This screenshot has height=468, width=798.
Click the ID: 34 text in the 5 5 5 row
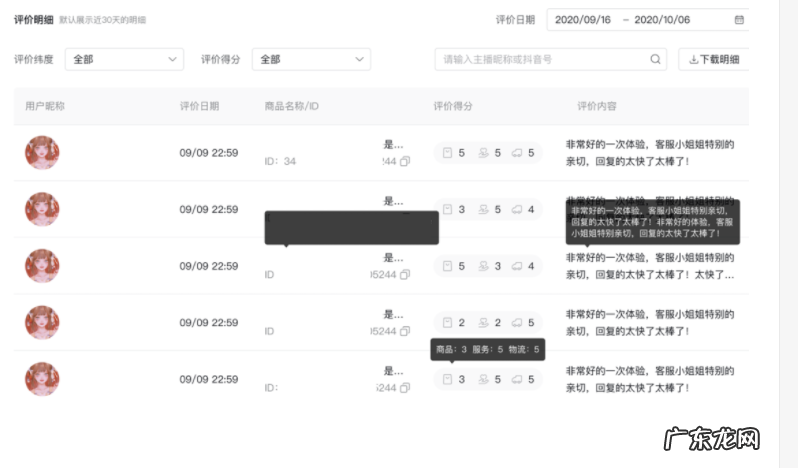(280, 161)
